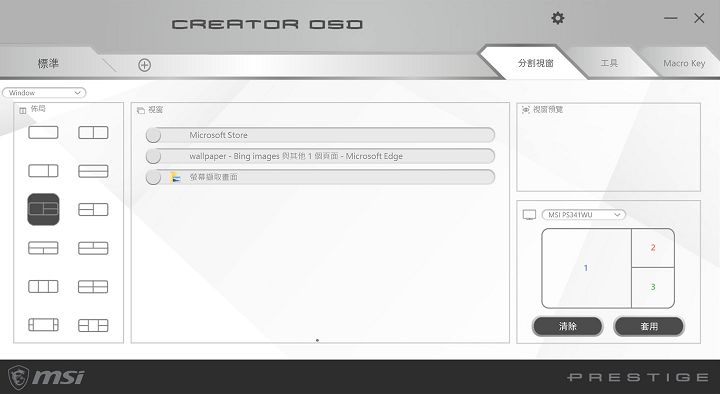Add a new profile with the plus icon
Image resolution: width=720 pixels, height=394 pixels.
tap(145, 65)
